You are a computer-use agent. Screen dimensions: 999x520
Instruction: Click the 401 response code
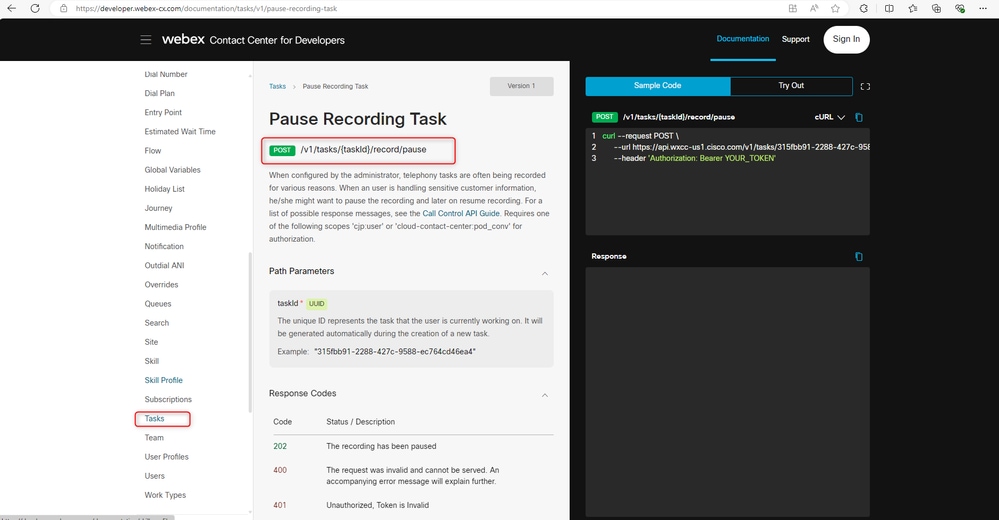tap(280, 505)
